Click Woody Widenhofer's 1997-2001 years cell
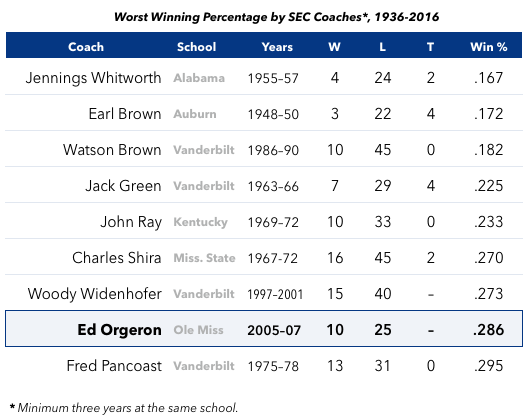This screenshot has height=420, width=527. pos(275,294)
